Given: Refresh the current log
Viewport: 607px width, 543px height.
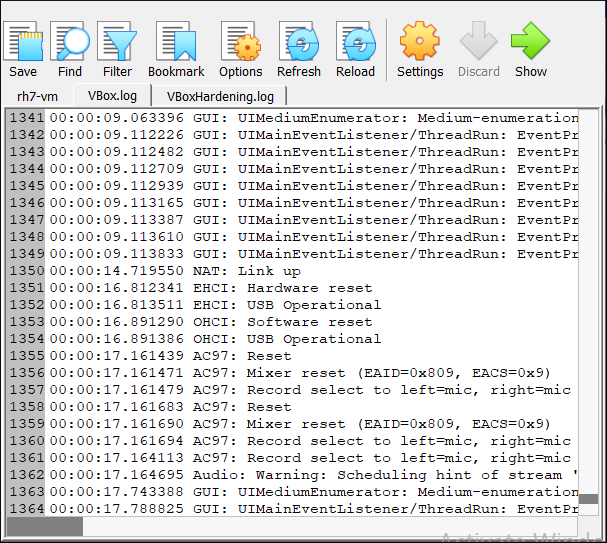Looking at the screenshot, I should (298, 50).
